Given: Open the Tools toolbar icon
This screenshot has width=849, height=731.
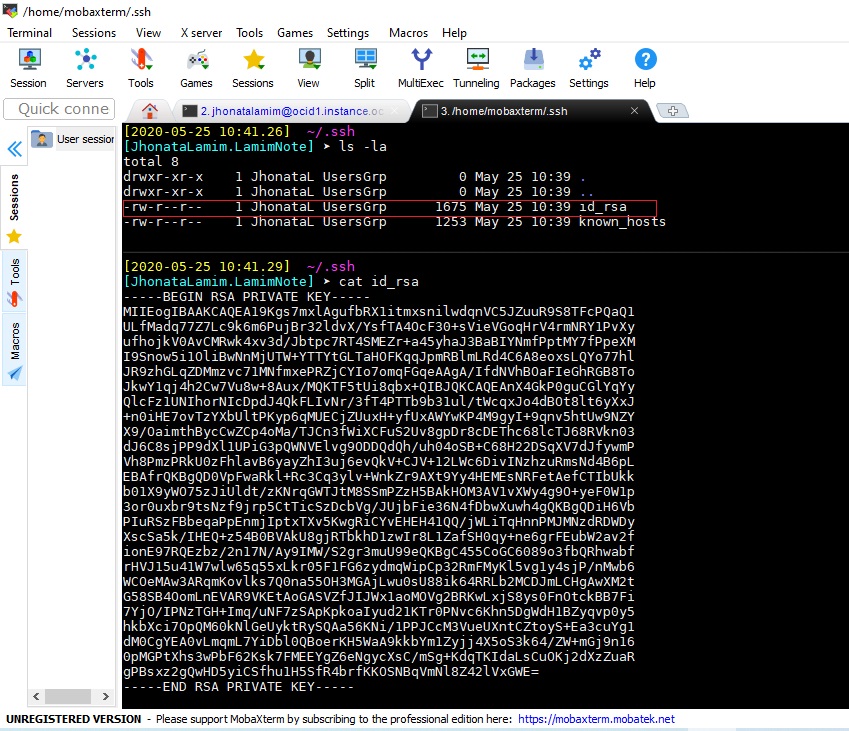Looking at the screenshot, I should tap(141, 69).
